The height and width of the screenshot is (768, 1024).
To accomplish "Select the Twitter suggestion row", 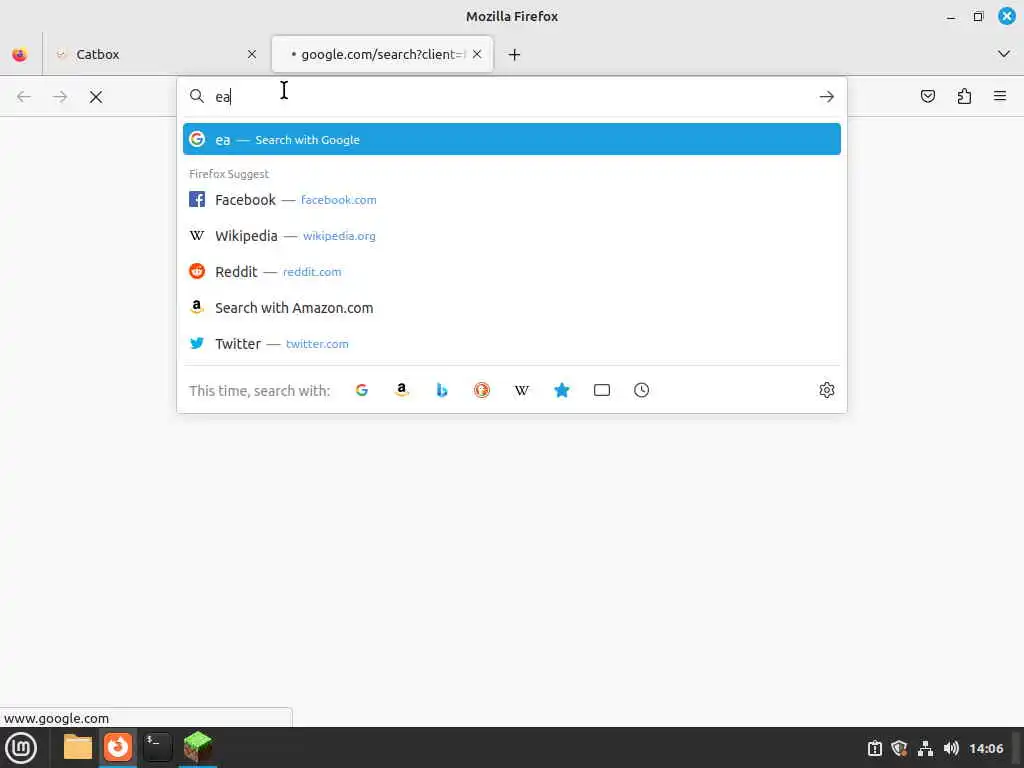I will tap(512, 343).
